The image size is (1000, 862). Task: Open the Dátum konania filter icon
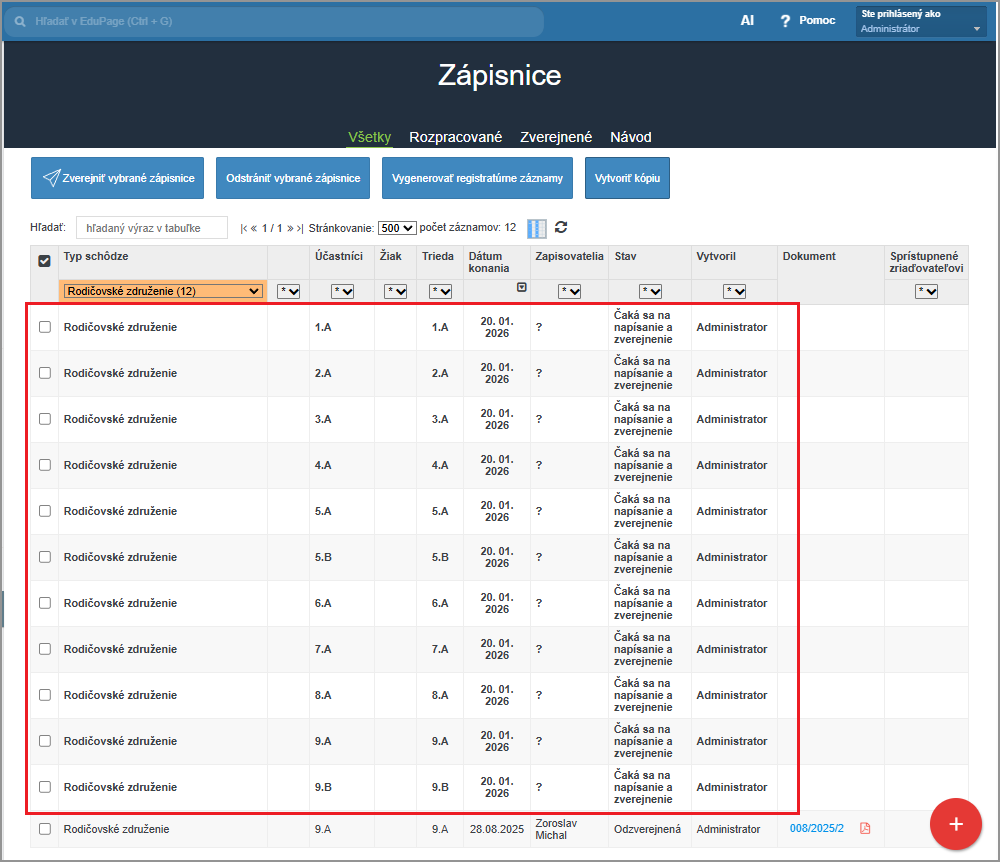(x=521, y=288)
